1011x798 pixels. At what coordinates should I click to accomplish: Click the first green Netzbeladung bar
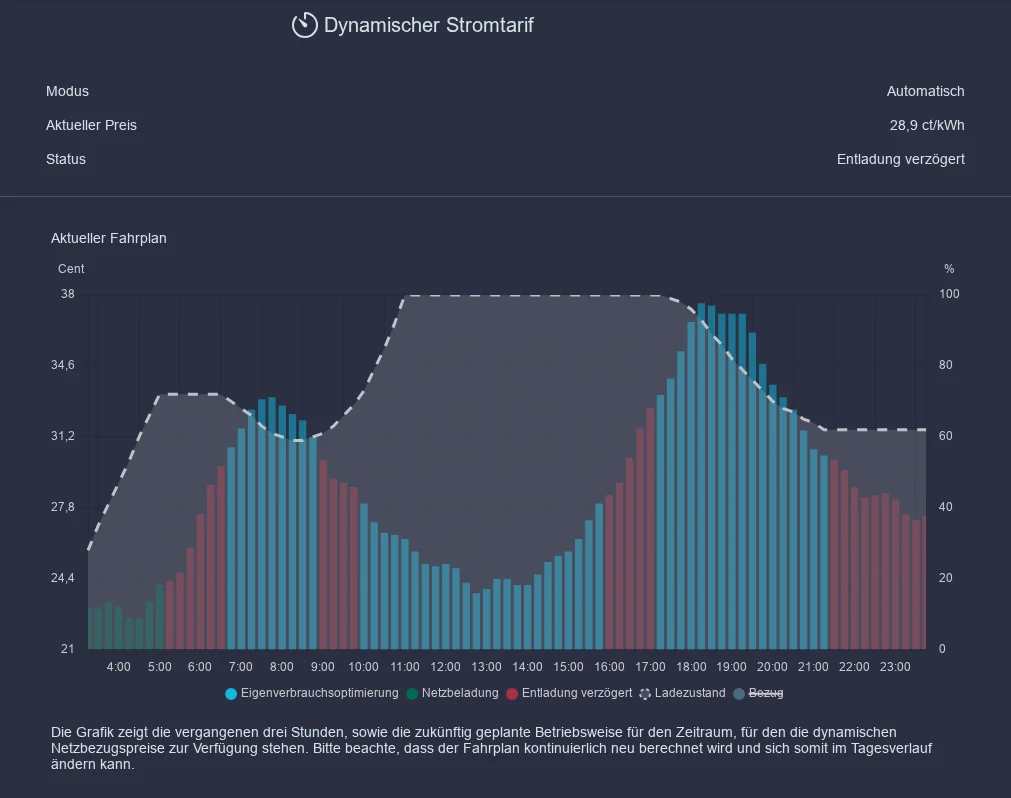[x=91, y=628]
